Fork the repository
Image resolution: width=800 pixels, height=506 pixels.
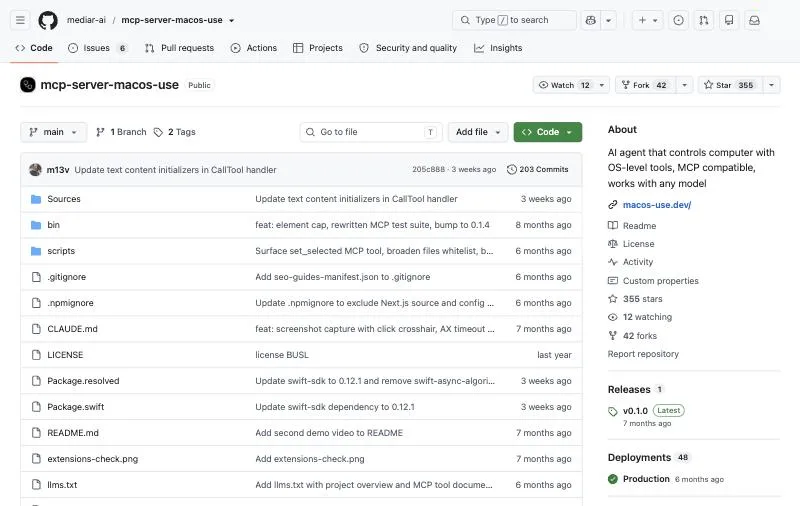tap(646, 85)
